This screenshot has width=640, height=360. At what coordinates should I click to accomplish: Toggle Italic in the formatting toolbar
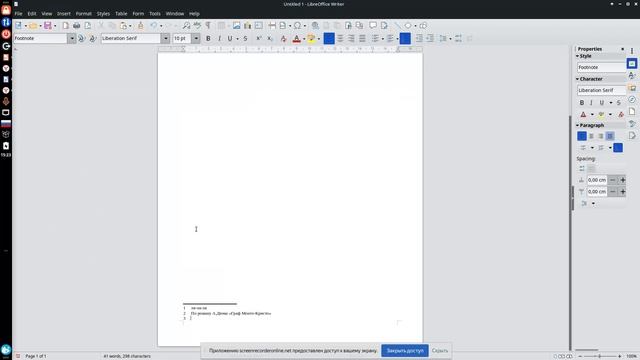tap(219, 38)
